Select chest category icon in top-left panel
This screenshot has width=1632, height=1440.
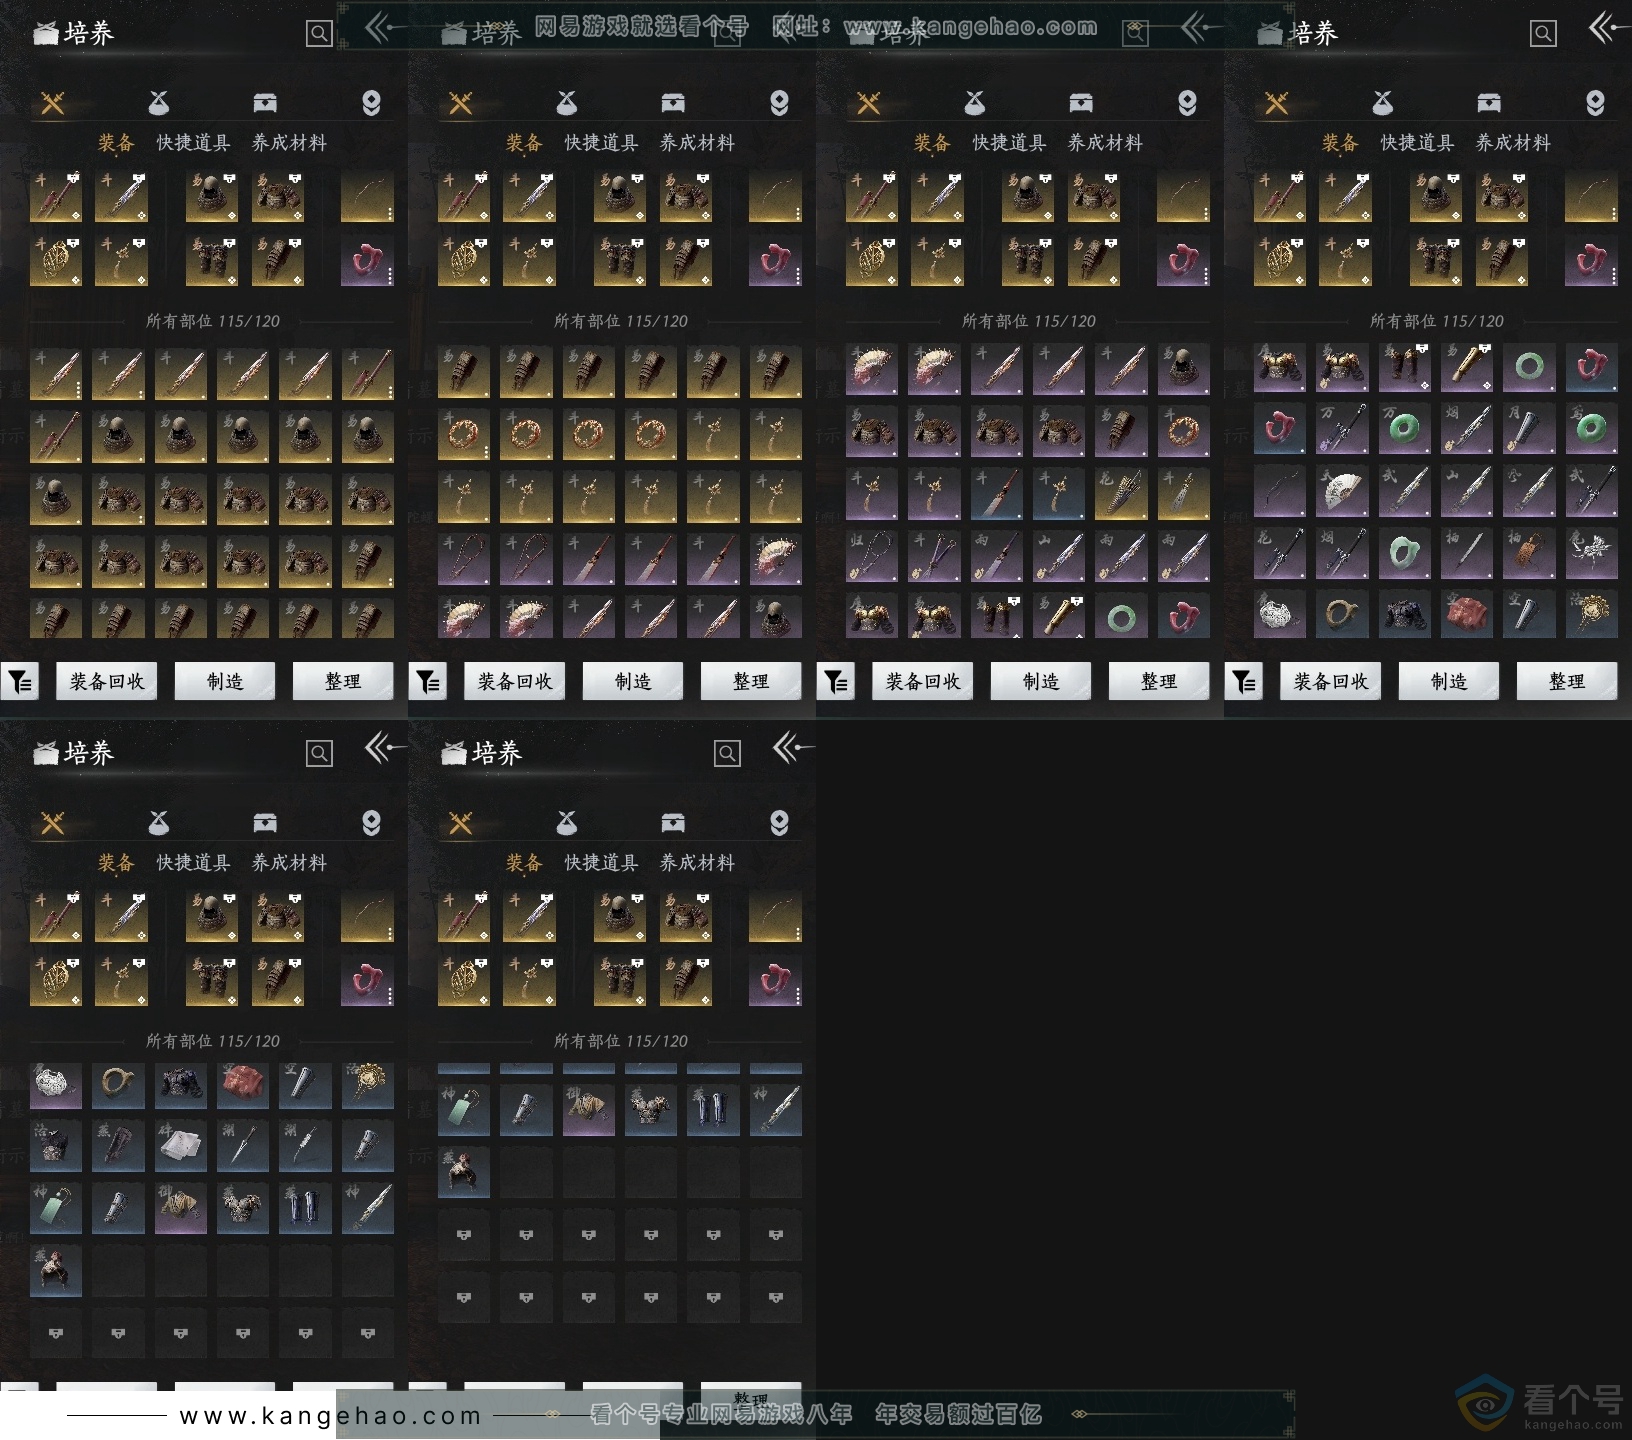(x=265, y=103)
